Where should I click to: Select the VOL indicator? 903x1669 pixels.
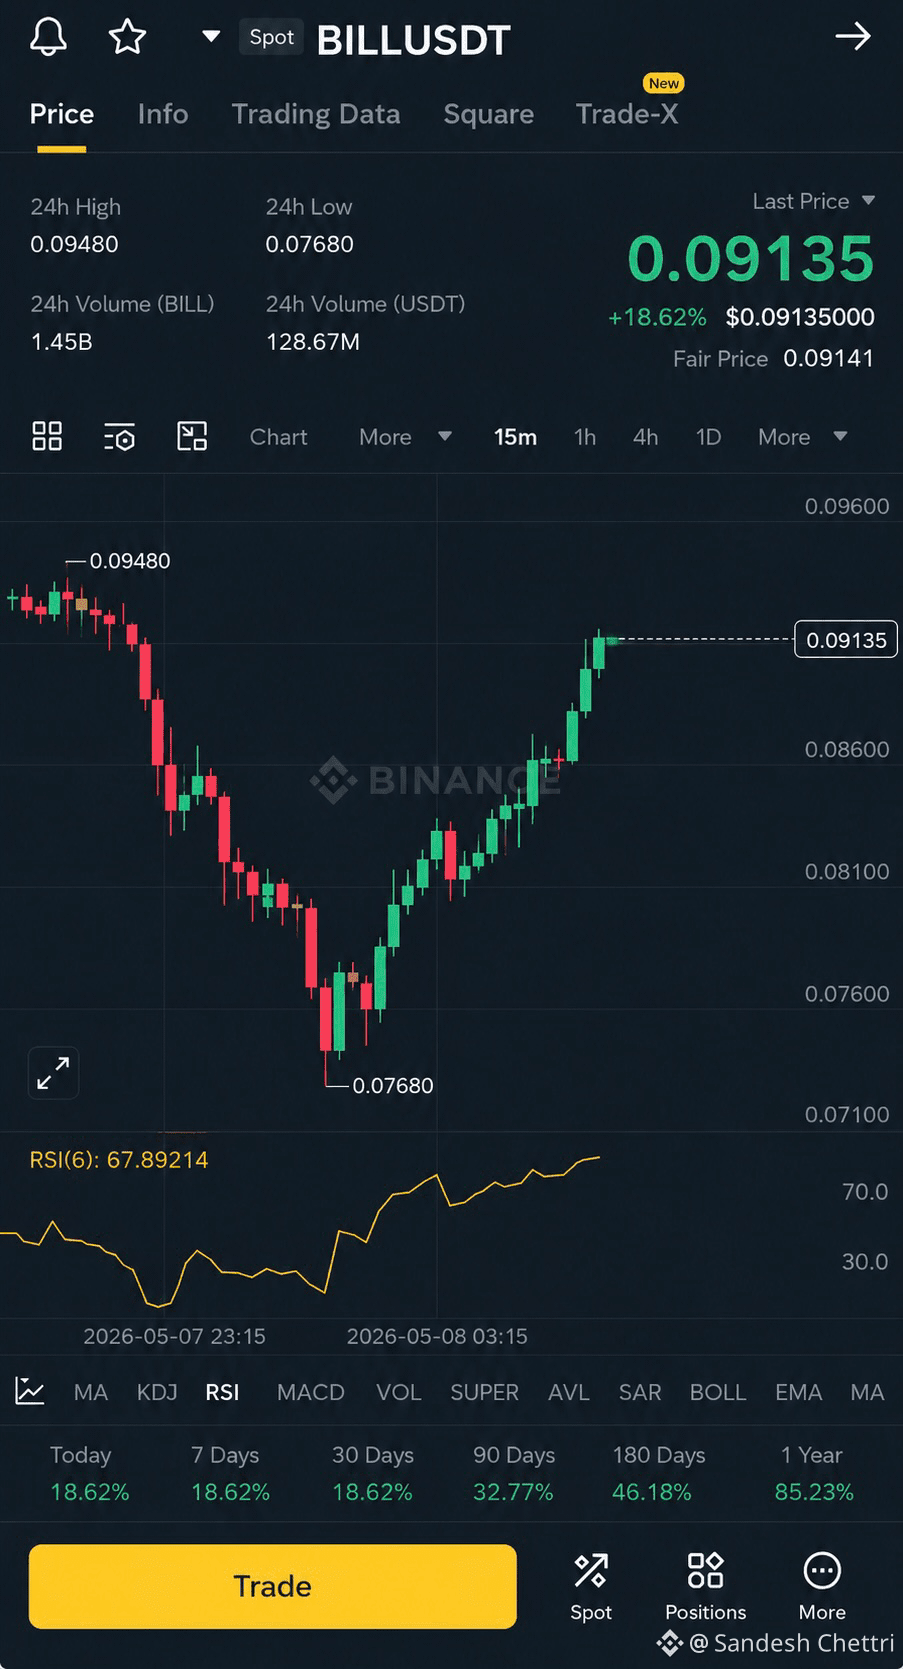coord(398,1392)
